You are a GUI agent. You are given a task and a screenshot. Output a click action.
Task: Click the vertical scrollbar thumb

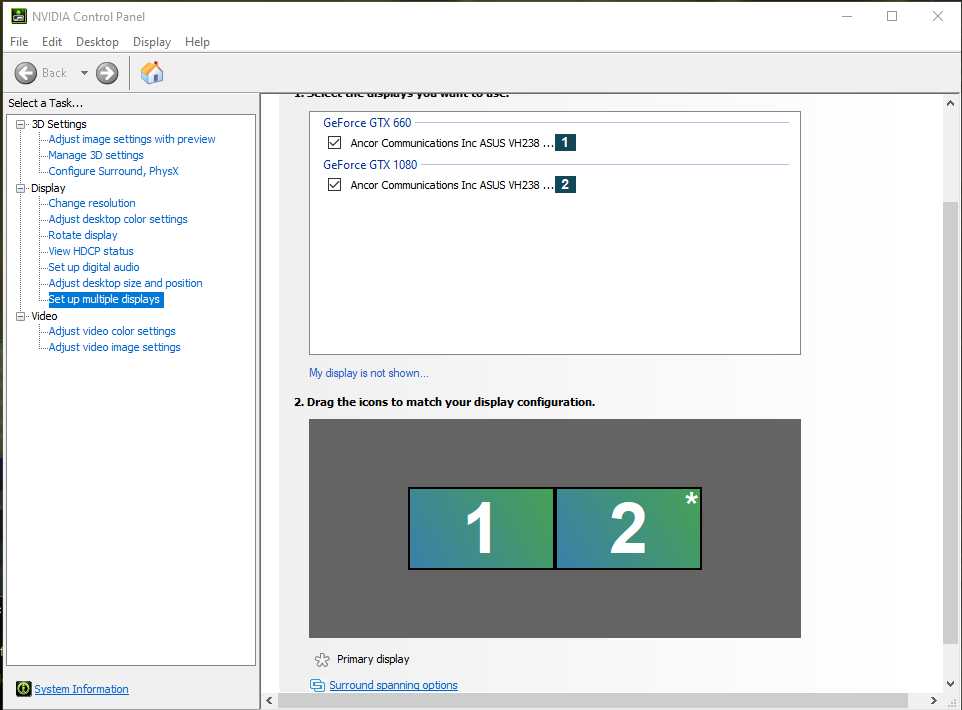point(950,423)
